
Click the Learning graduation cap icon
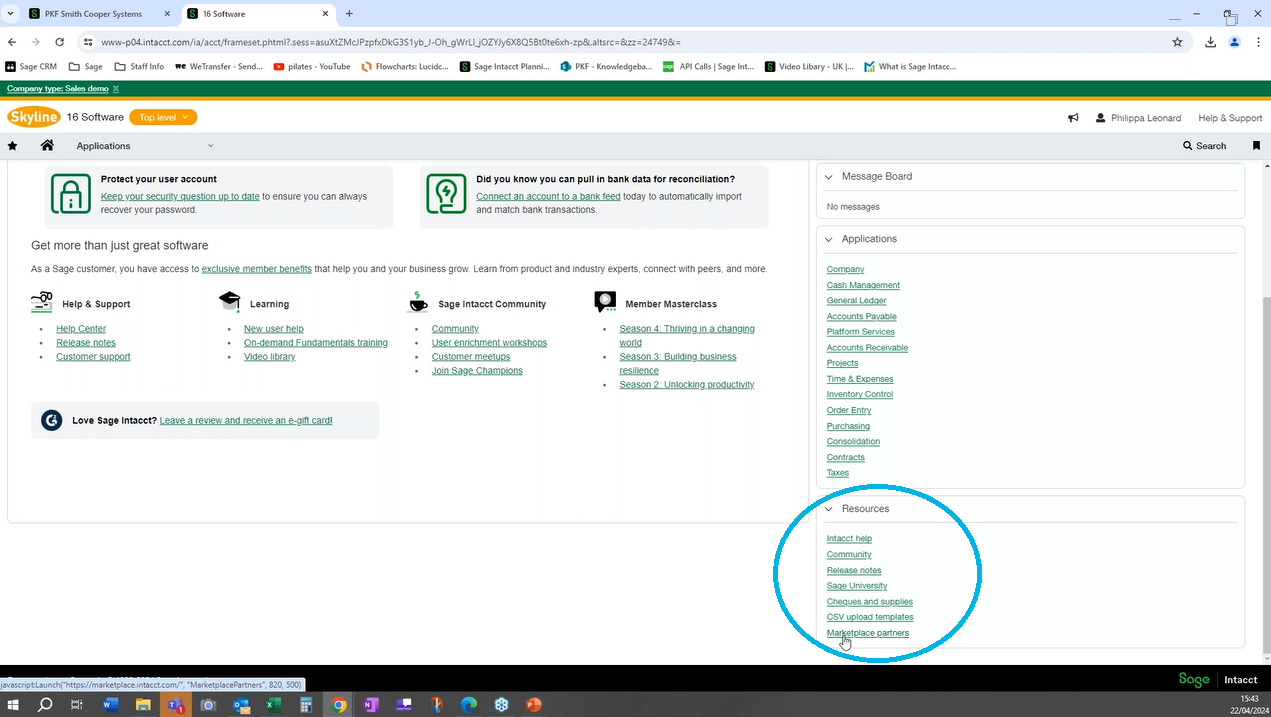[x=230, y=302]
